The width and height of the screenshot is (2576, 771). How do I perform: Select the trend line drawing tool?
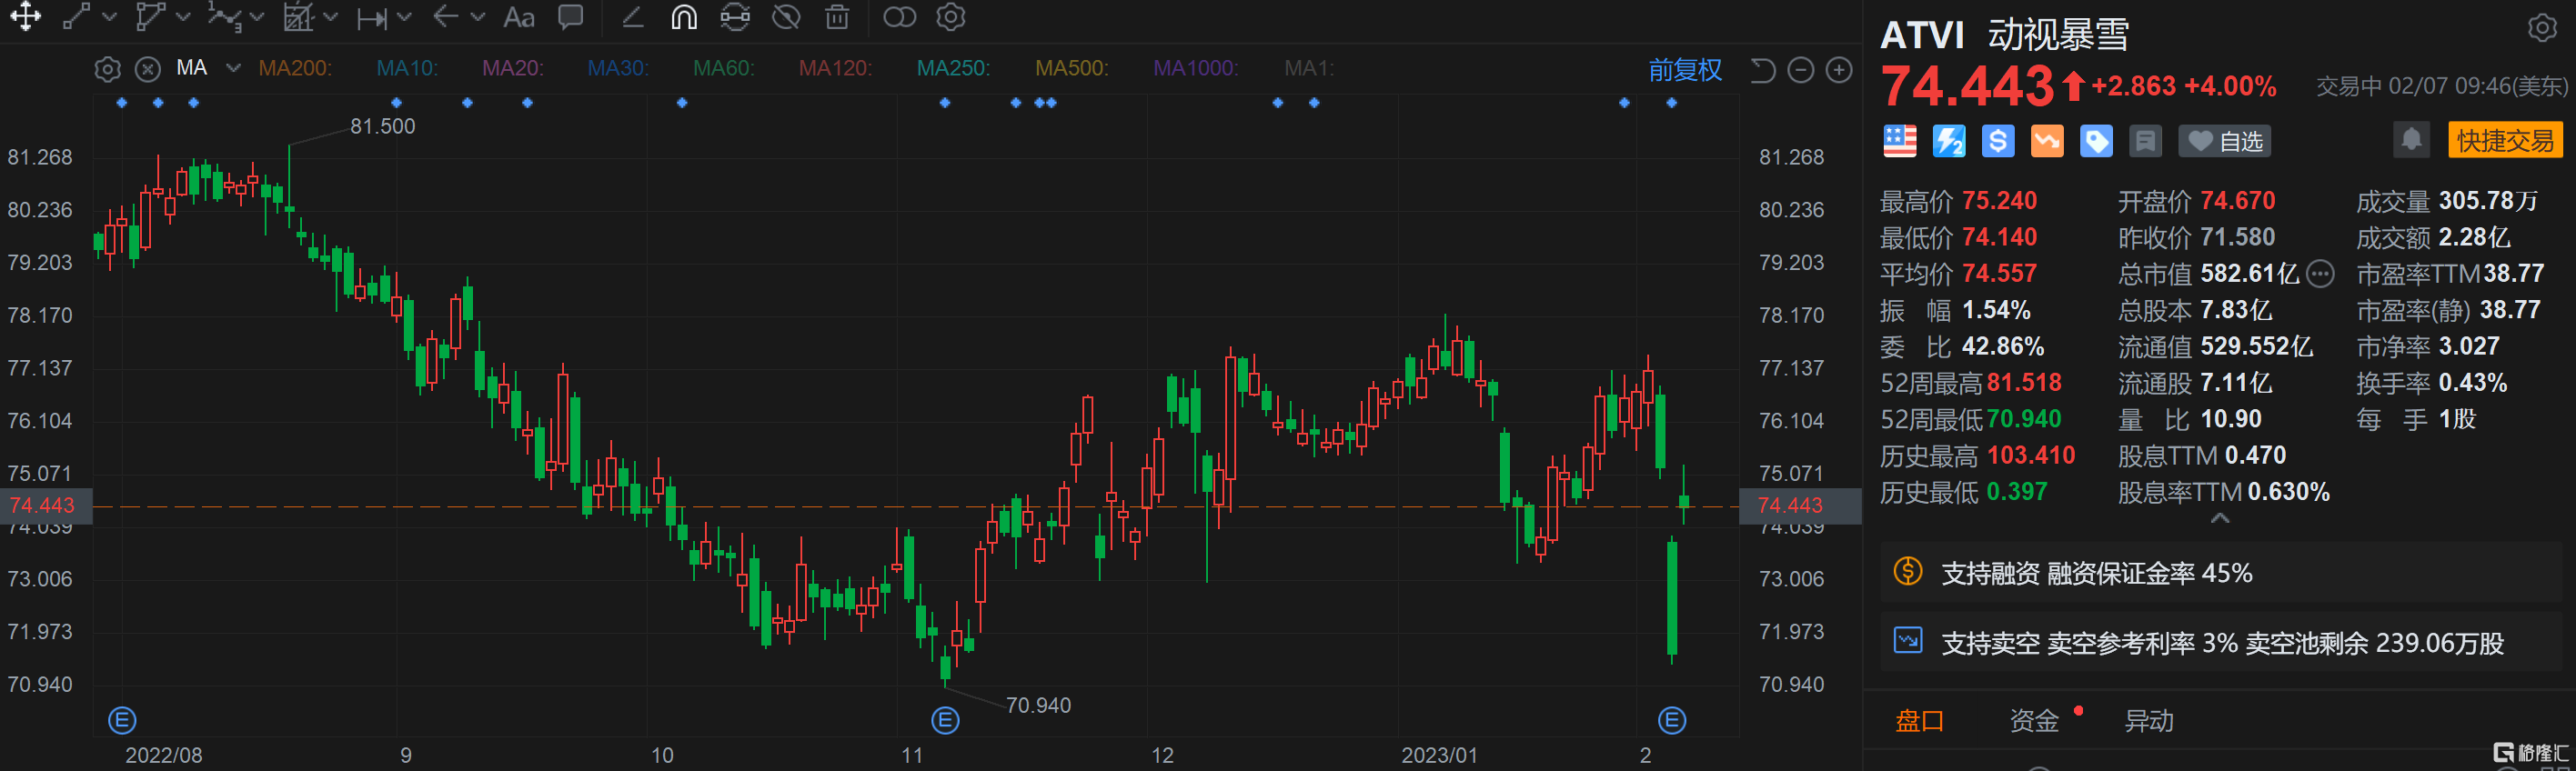pos(77,17)
